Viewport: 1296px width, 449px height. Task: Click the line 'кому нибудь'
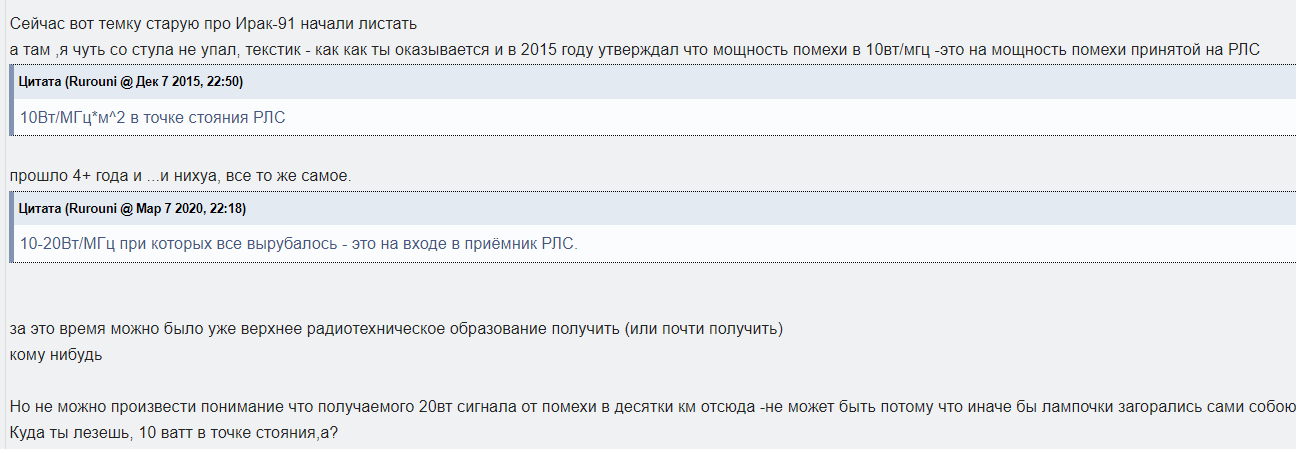pos(56,355)
